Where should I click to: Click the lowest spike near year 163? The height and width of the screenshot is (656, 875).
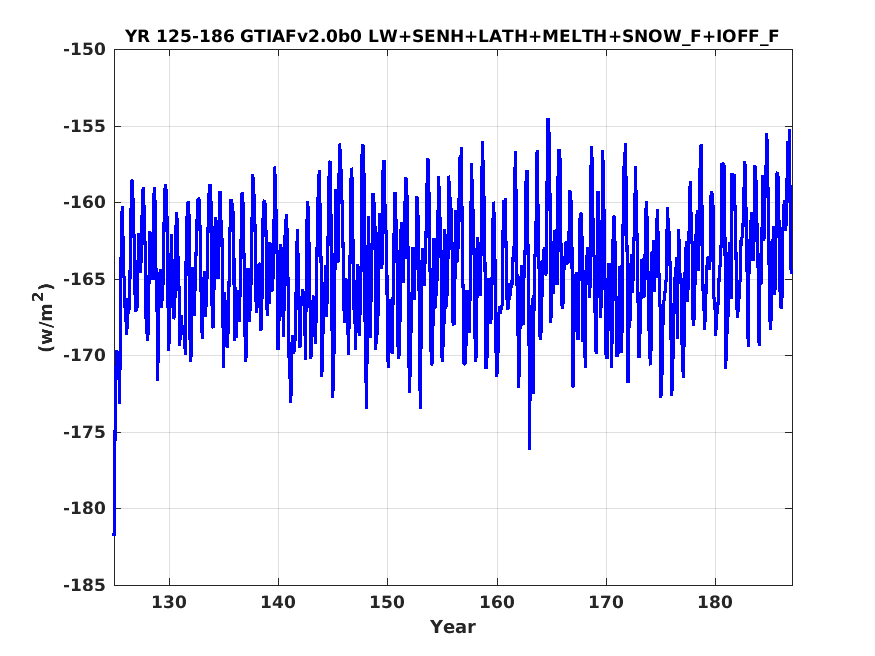pyautogui.click(x=529, y=448)
